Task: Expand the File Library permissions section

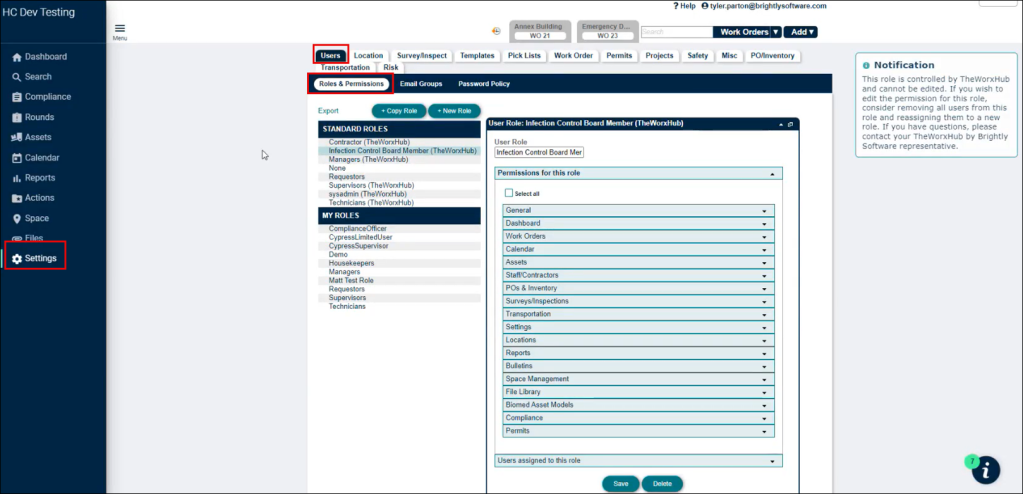Action: click(x=639, y=392)
